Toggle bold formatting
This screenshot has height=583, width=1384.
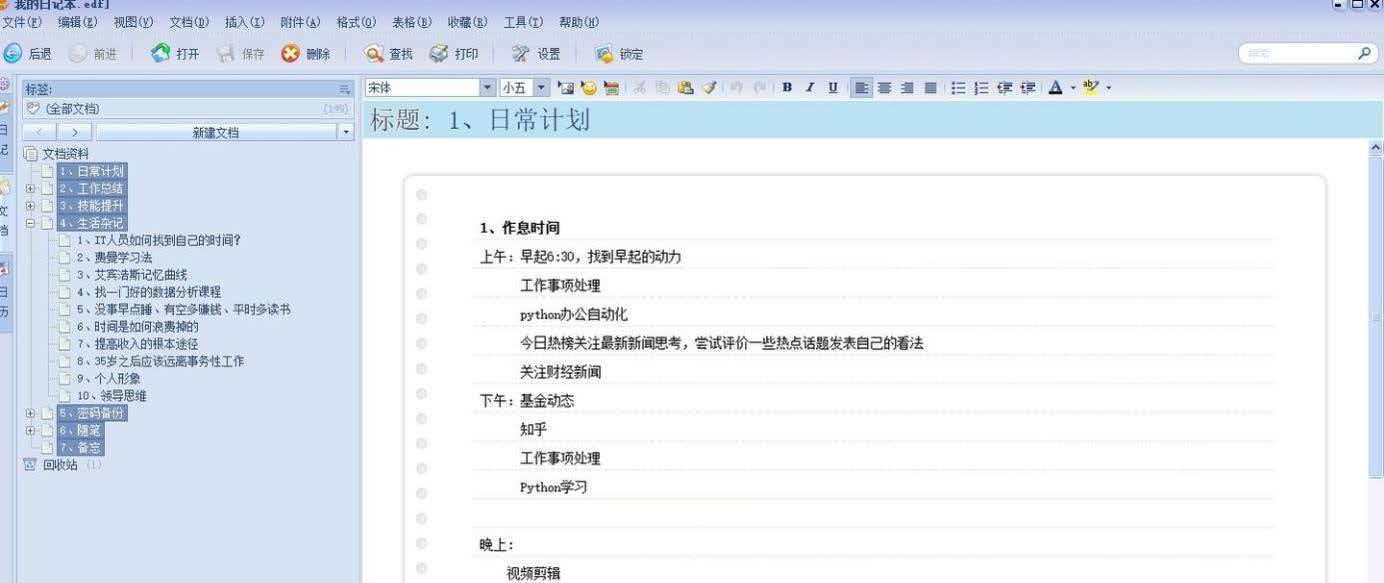point(787,87)
